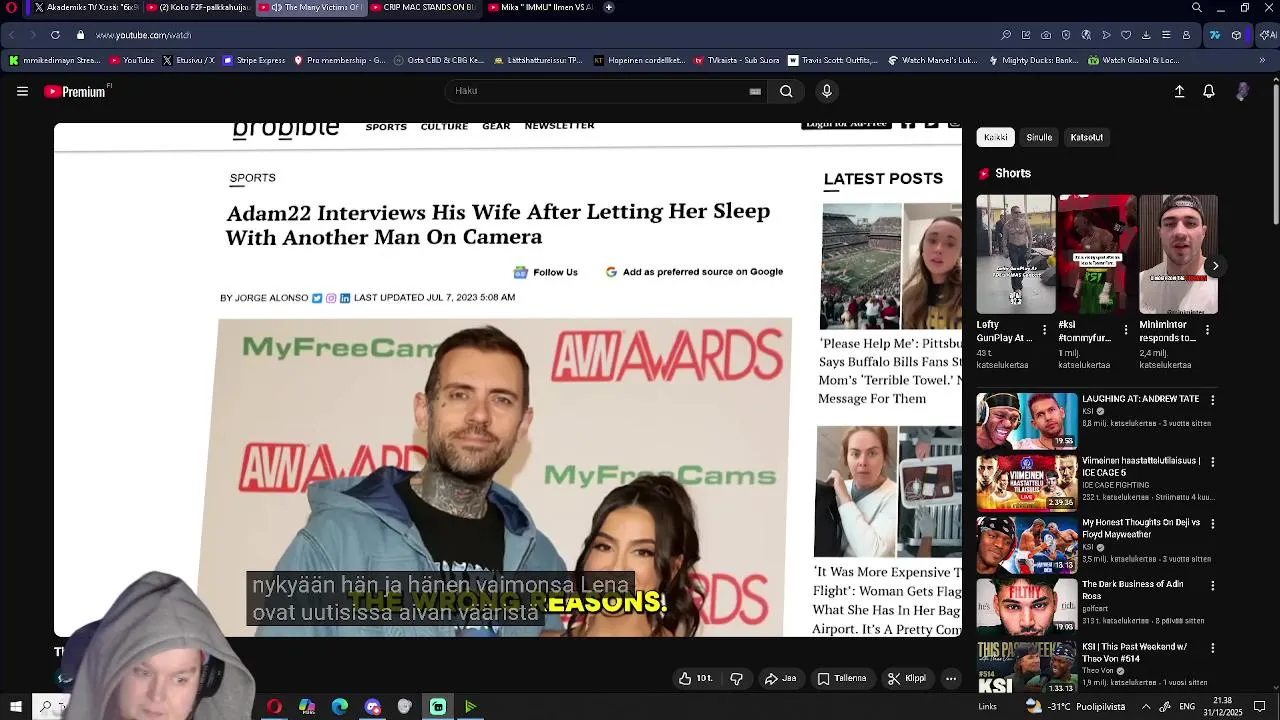Screen dimensions: 1280x720
Task: Open the LAUGHING AT: ANDREW TATE video title
Action: [x=1141, y=399]
